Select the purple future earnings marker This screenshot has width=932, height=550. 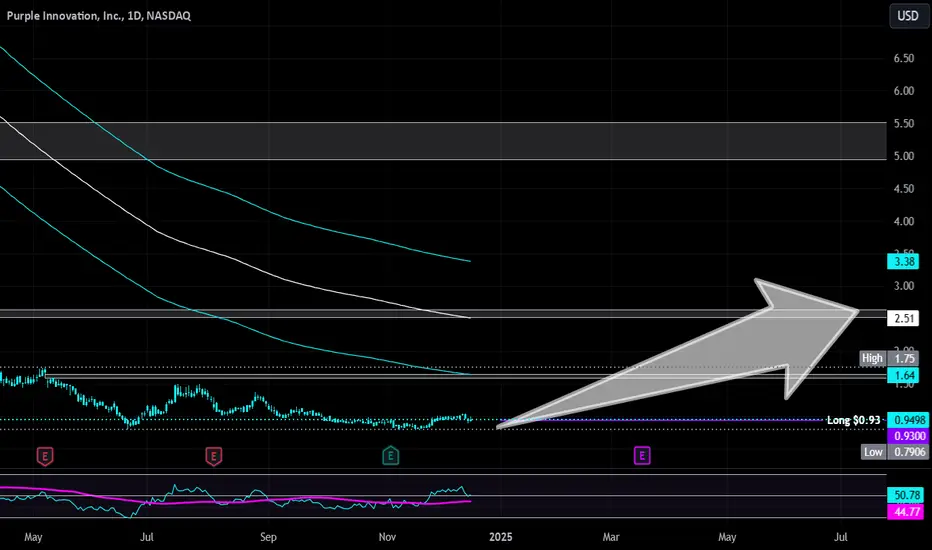[x=642, y=456]
